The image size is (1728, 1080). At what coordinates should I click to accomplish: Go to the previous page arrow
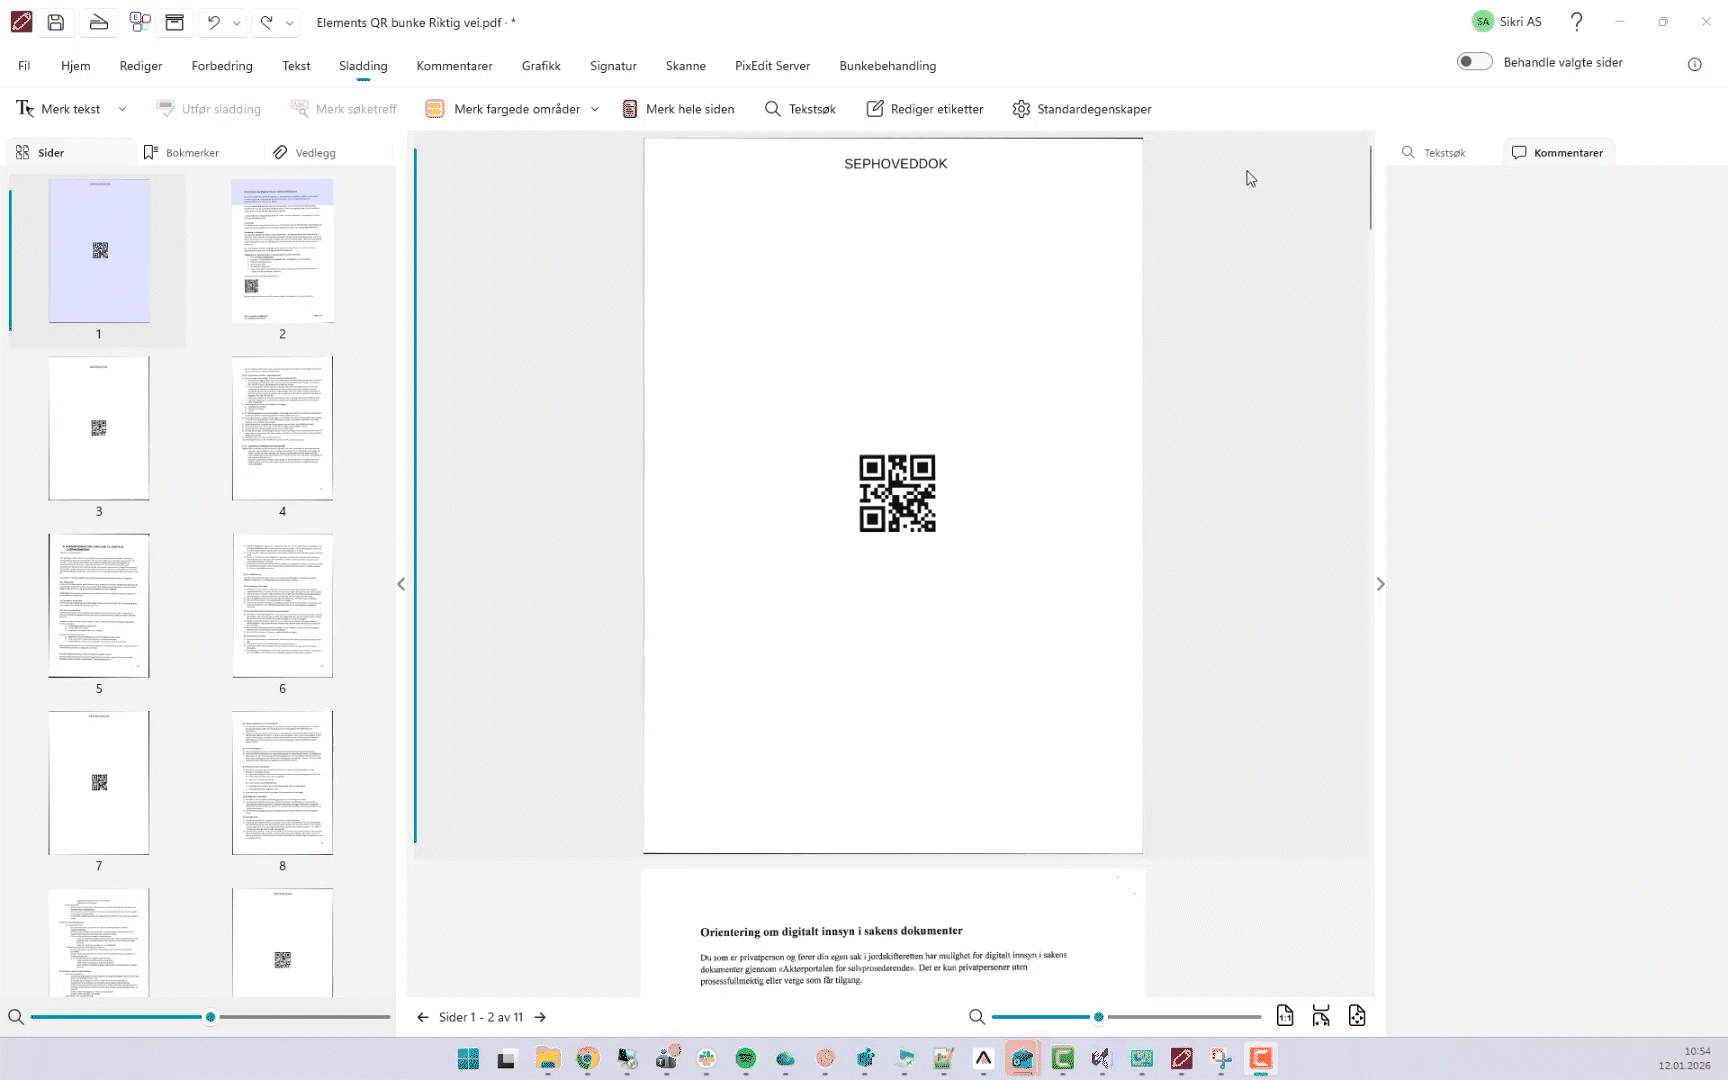423,1017
